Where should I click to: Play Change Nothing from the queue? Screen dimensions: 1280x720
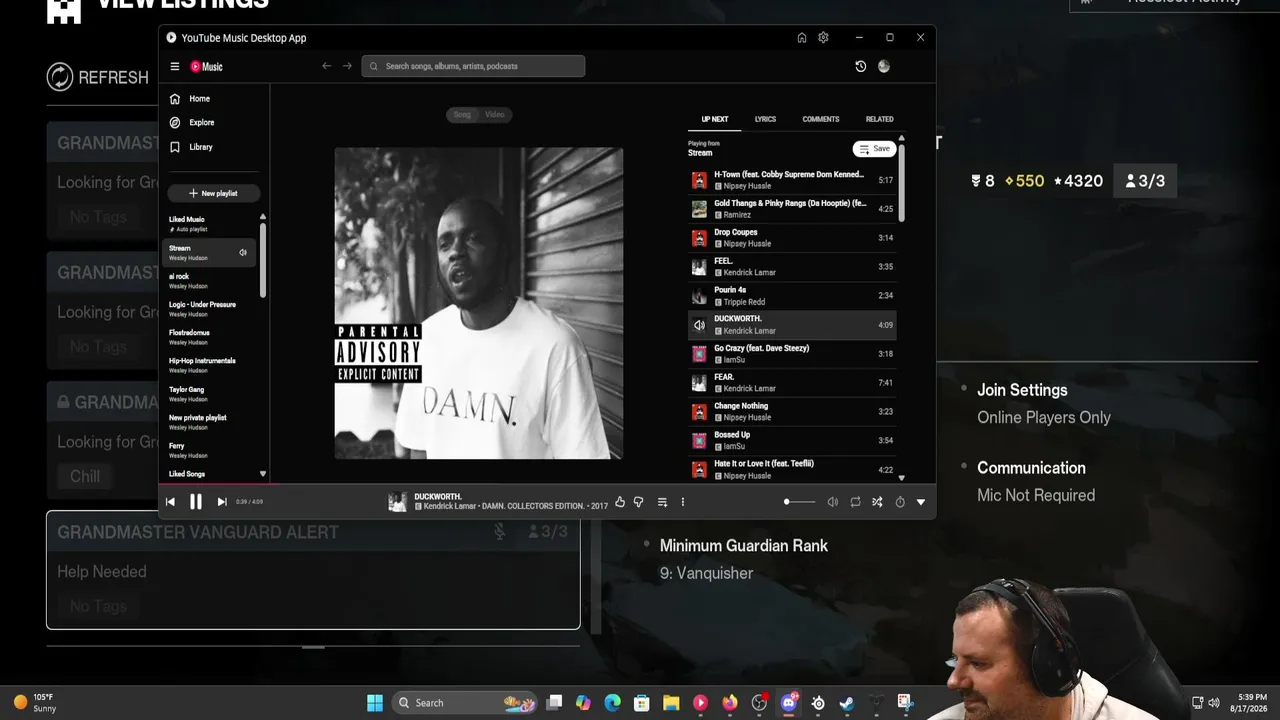(792, 412)
